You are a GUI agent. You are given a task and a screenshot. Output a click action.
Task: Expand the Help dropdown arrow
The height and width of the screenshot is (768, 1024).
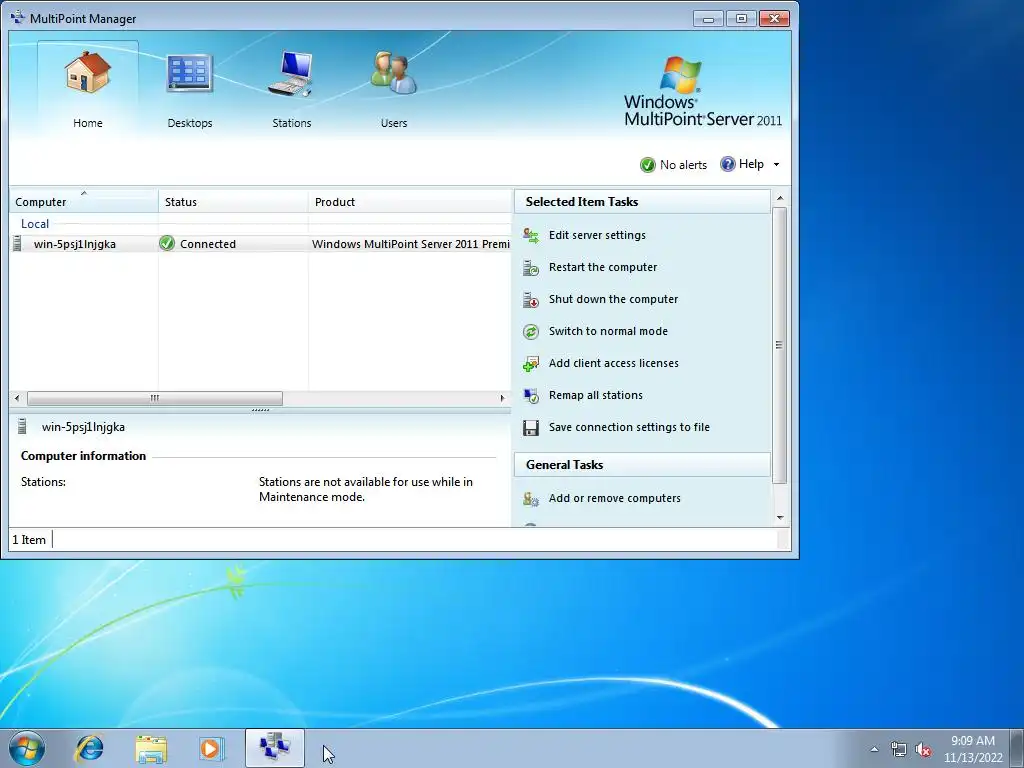click(776, 165)
